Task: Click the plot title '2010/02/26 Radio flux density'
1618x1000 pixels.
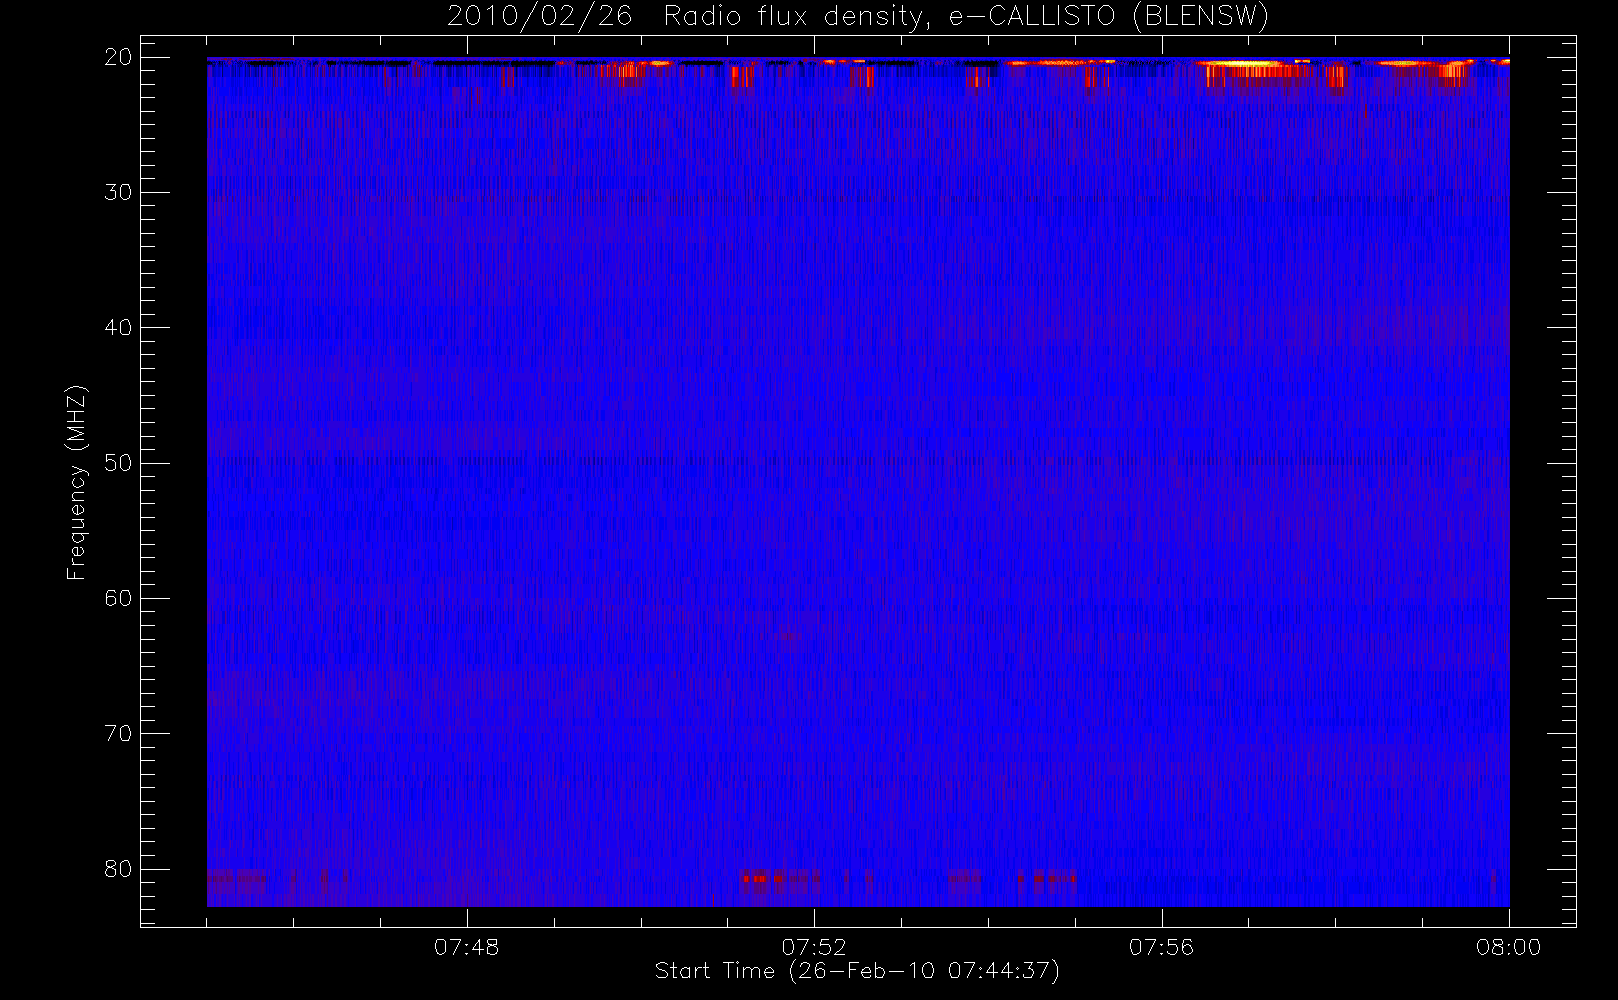Action: pos(857,17)
